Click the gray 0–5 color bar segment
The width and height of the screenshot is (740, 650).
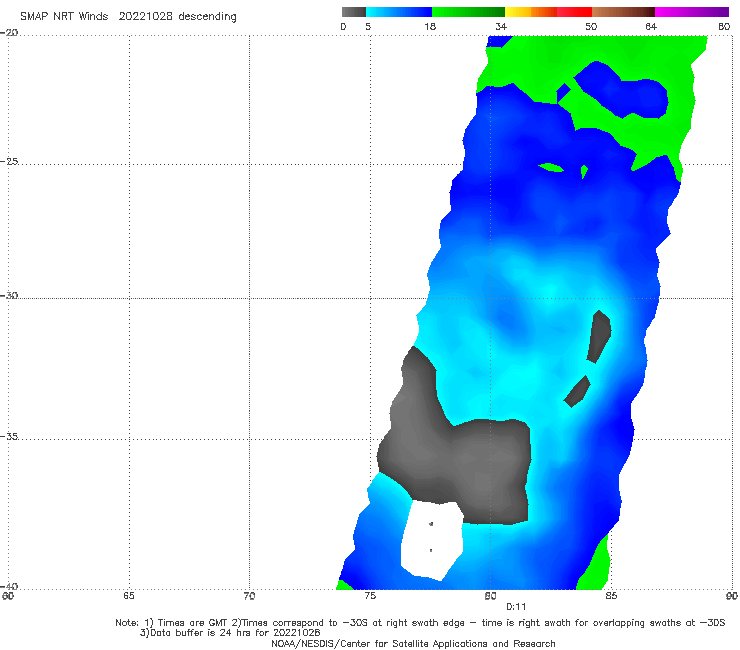(x=354, y=12)
